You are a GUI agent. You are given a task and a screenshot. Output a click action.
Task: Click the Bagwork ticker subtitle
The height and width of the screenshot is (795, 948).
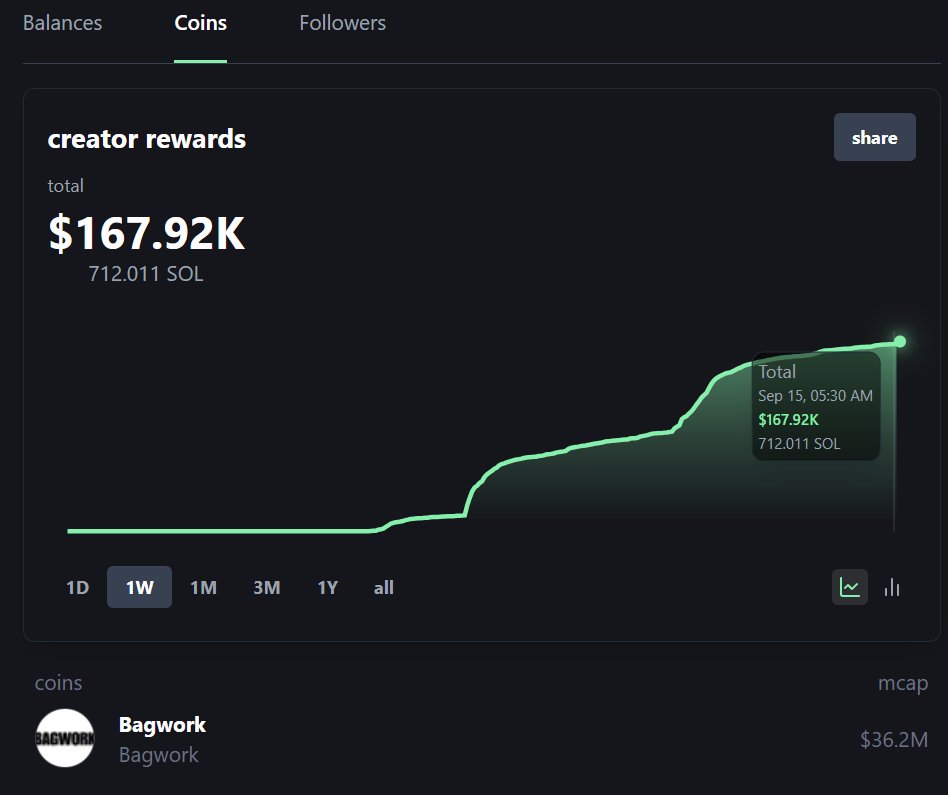click(x=158, y=754)
